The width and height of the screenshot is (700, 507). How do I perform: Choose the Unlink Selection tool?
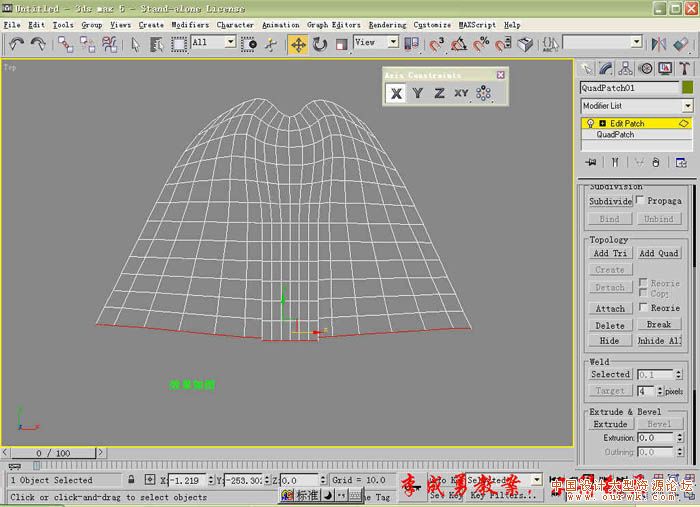(88, 44)
